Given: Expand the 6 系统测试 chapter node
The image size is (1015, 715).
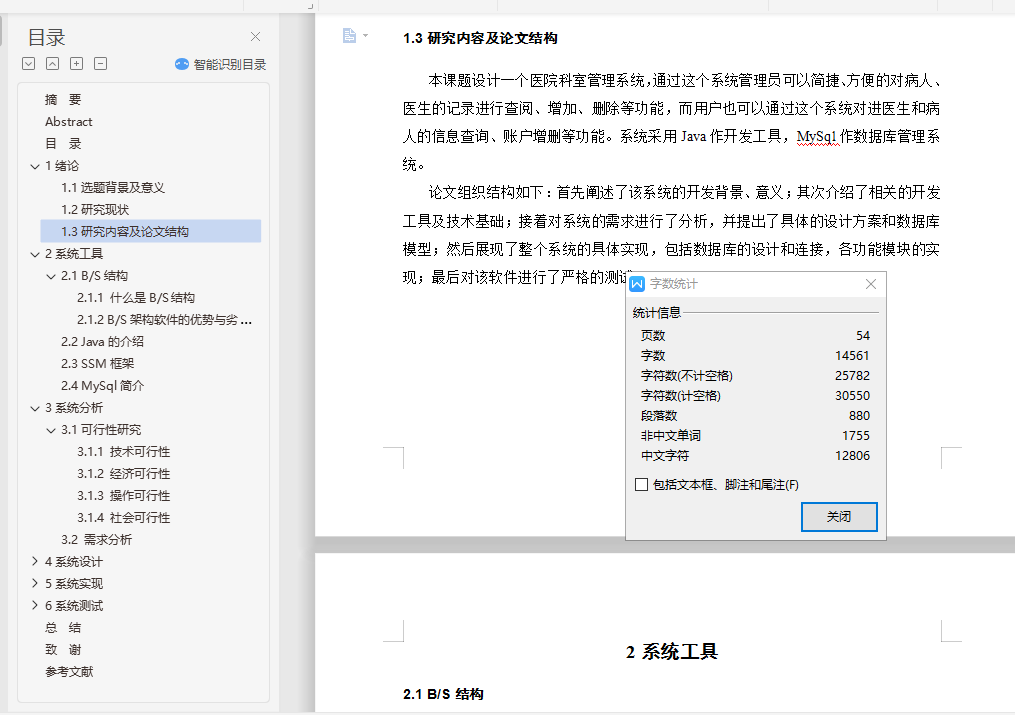Looking at the screenshot, I should point(35,606).
